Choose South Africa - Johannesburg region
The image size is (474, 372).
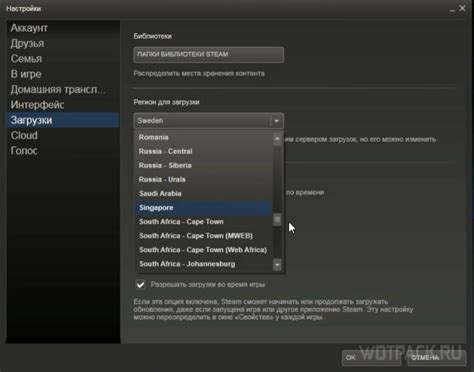203,264
